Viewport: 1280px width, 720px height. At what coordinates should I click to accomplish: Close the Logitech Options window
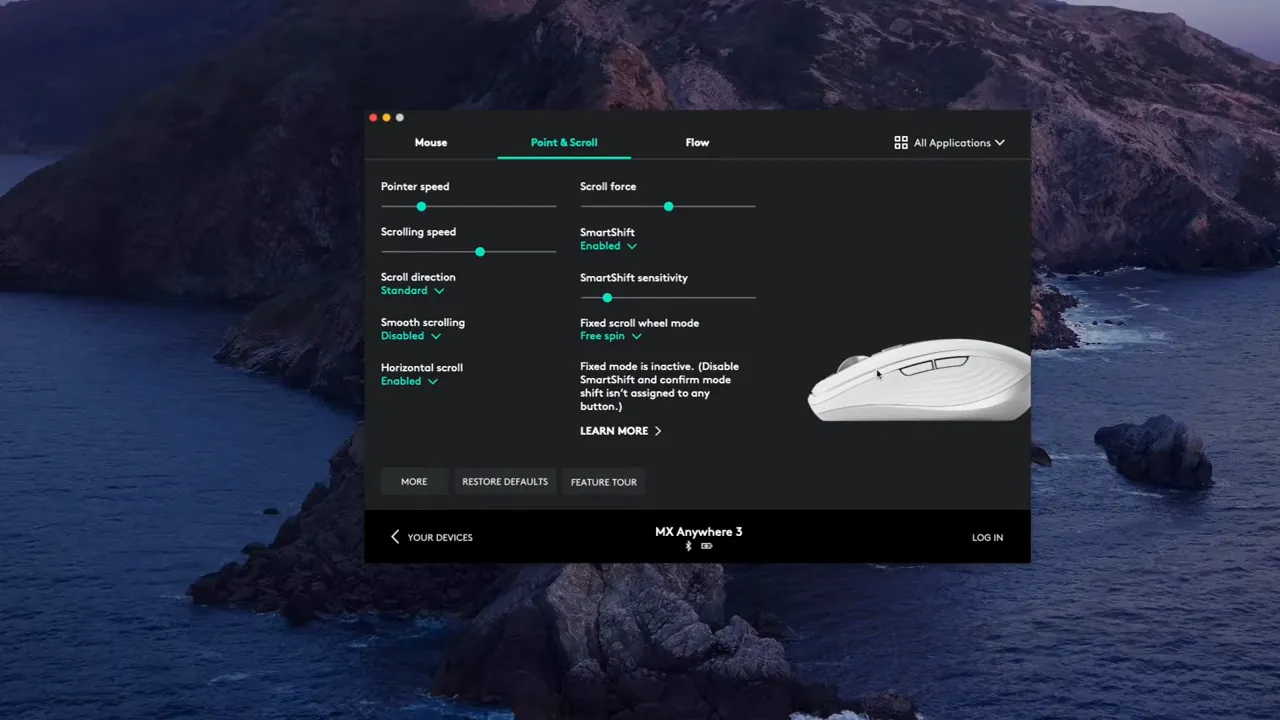373,118
